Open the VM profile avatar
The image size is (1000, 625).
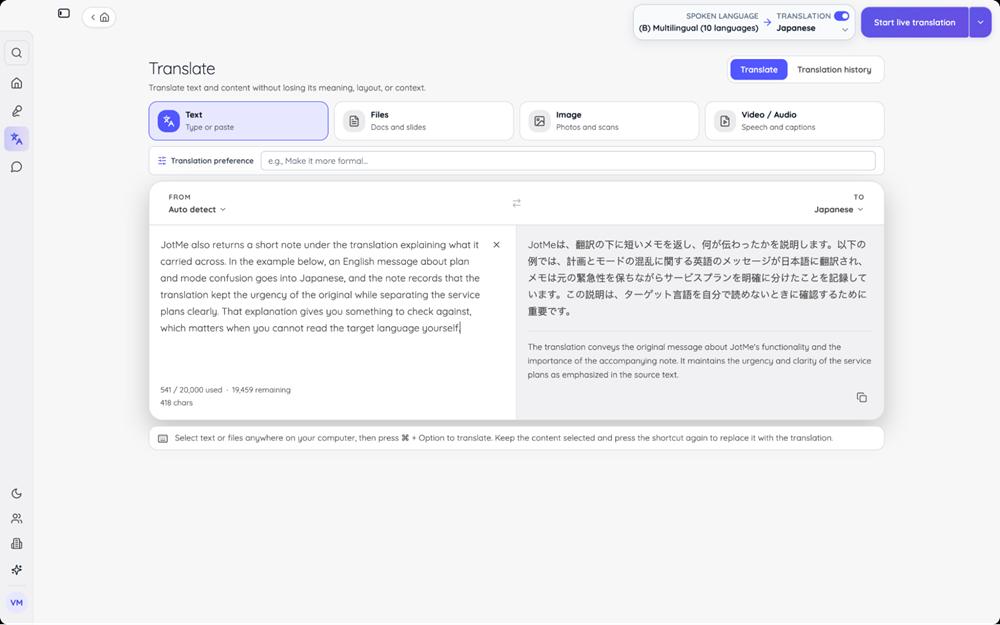[x=17, y=603]
